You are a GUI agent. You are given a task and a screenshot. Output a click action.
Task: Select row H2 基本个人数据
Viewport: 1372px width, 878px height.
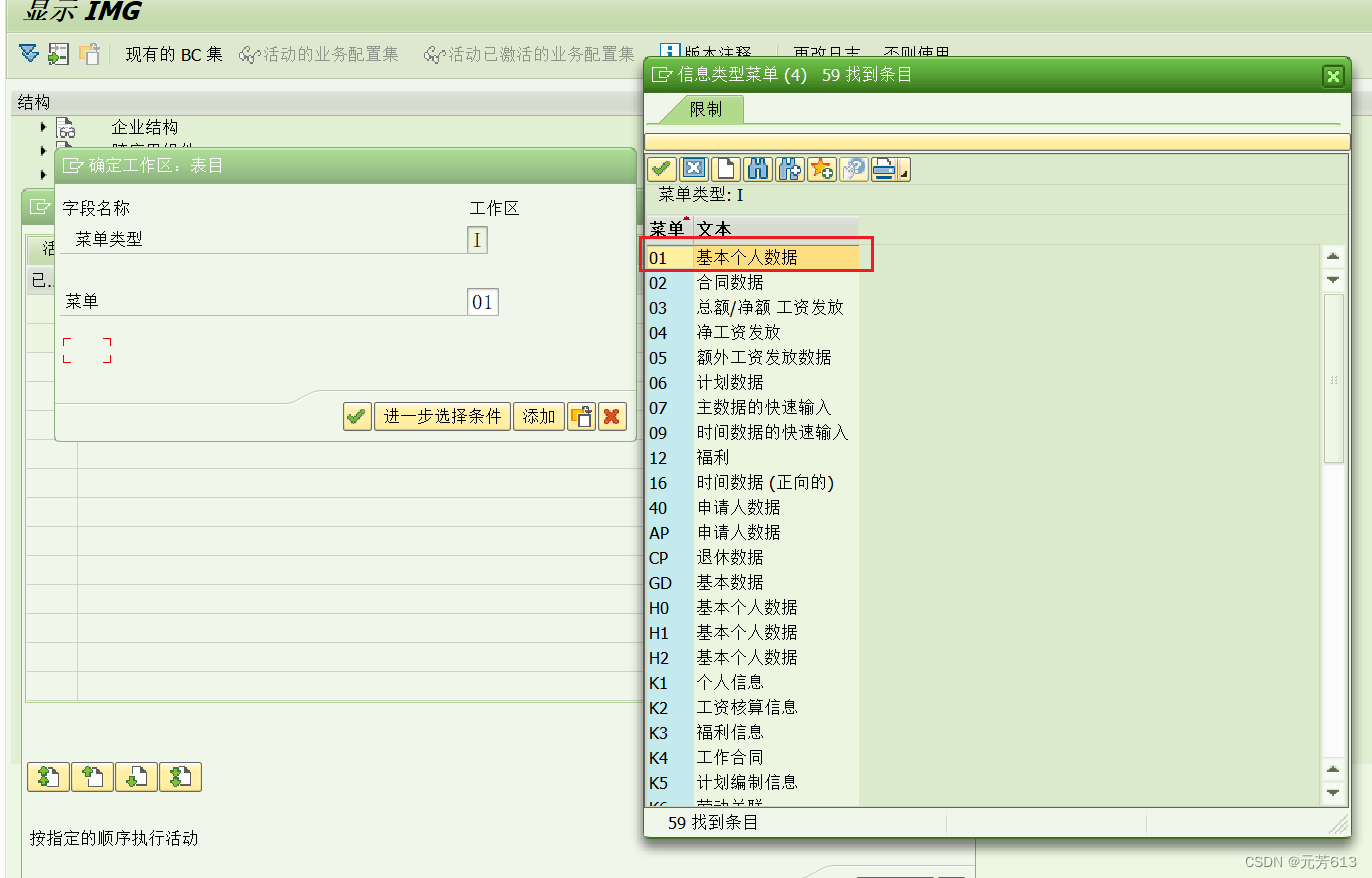point(752,658)
